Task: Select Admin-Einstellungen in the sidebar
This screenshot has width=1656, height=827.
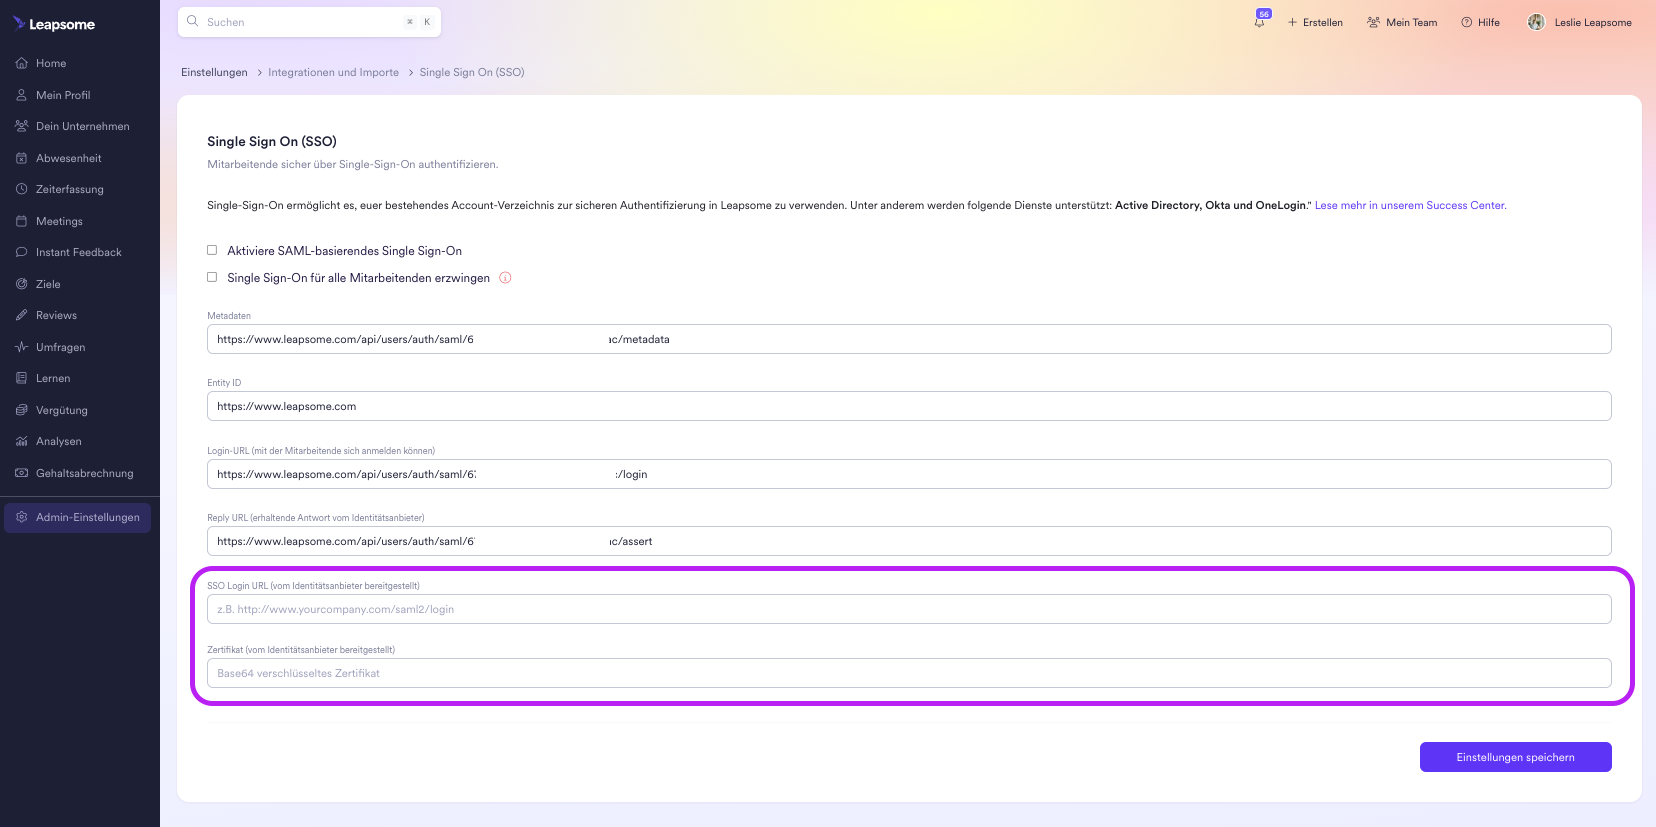Action: (x=78, y=517)
